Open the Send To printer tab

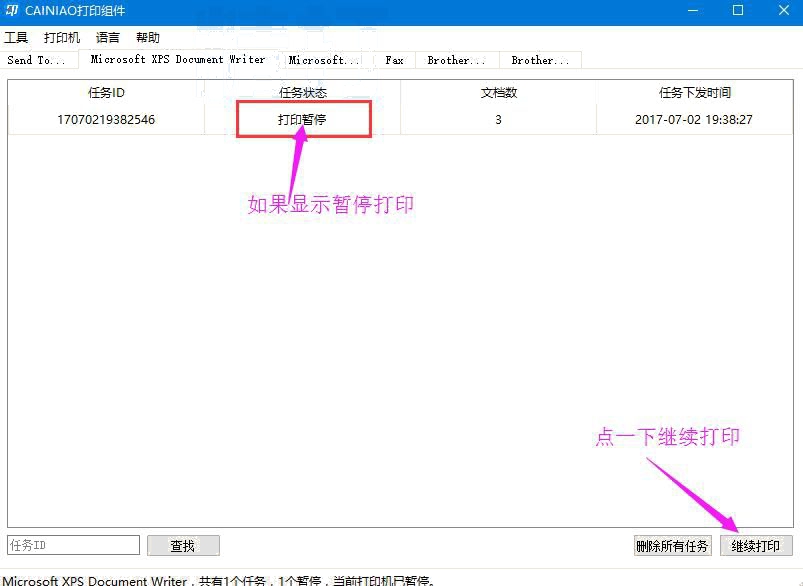37,60
